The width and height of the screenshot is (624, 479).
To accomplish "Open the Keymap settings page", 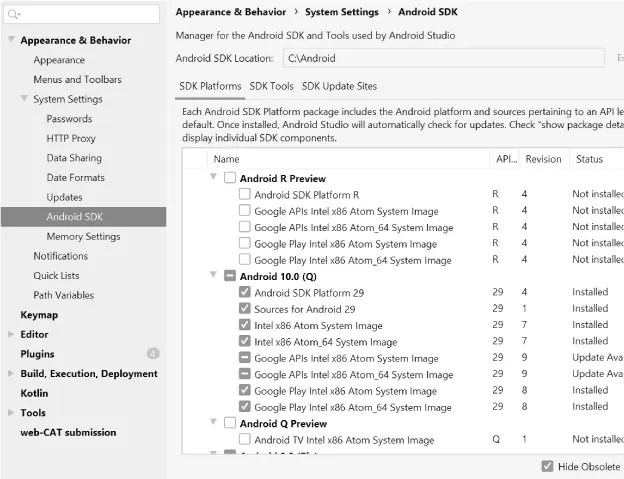I will tap(39, 315).
